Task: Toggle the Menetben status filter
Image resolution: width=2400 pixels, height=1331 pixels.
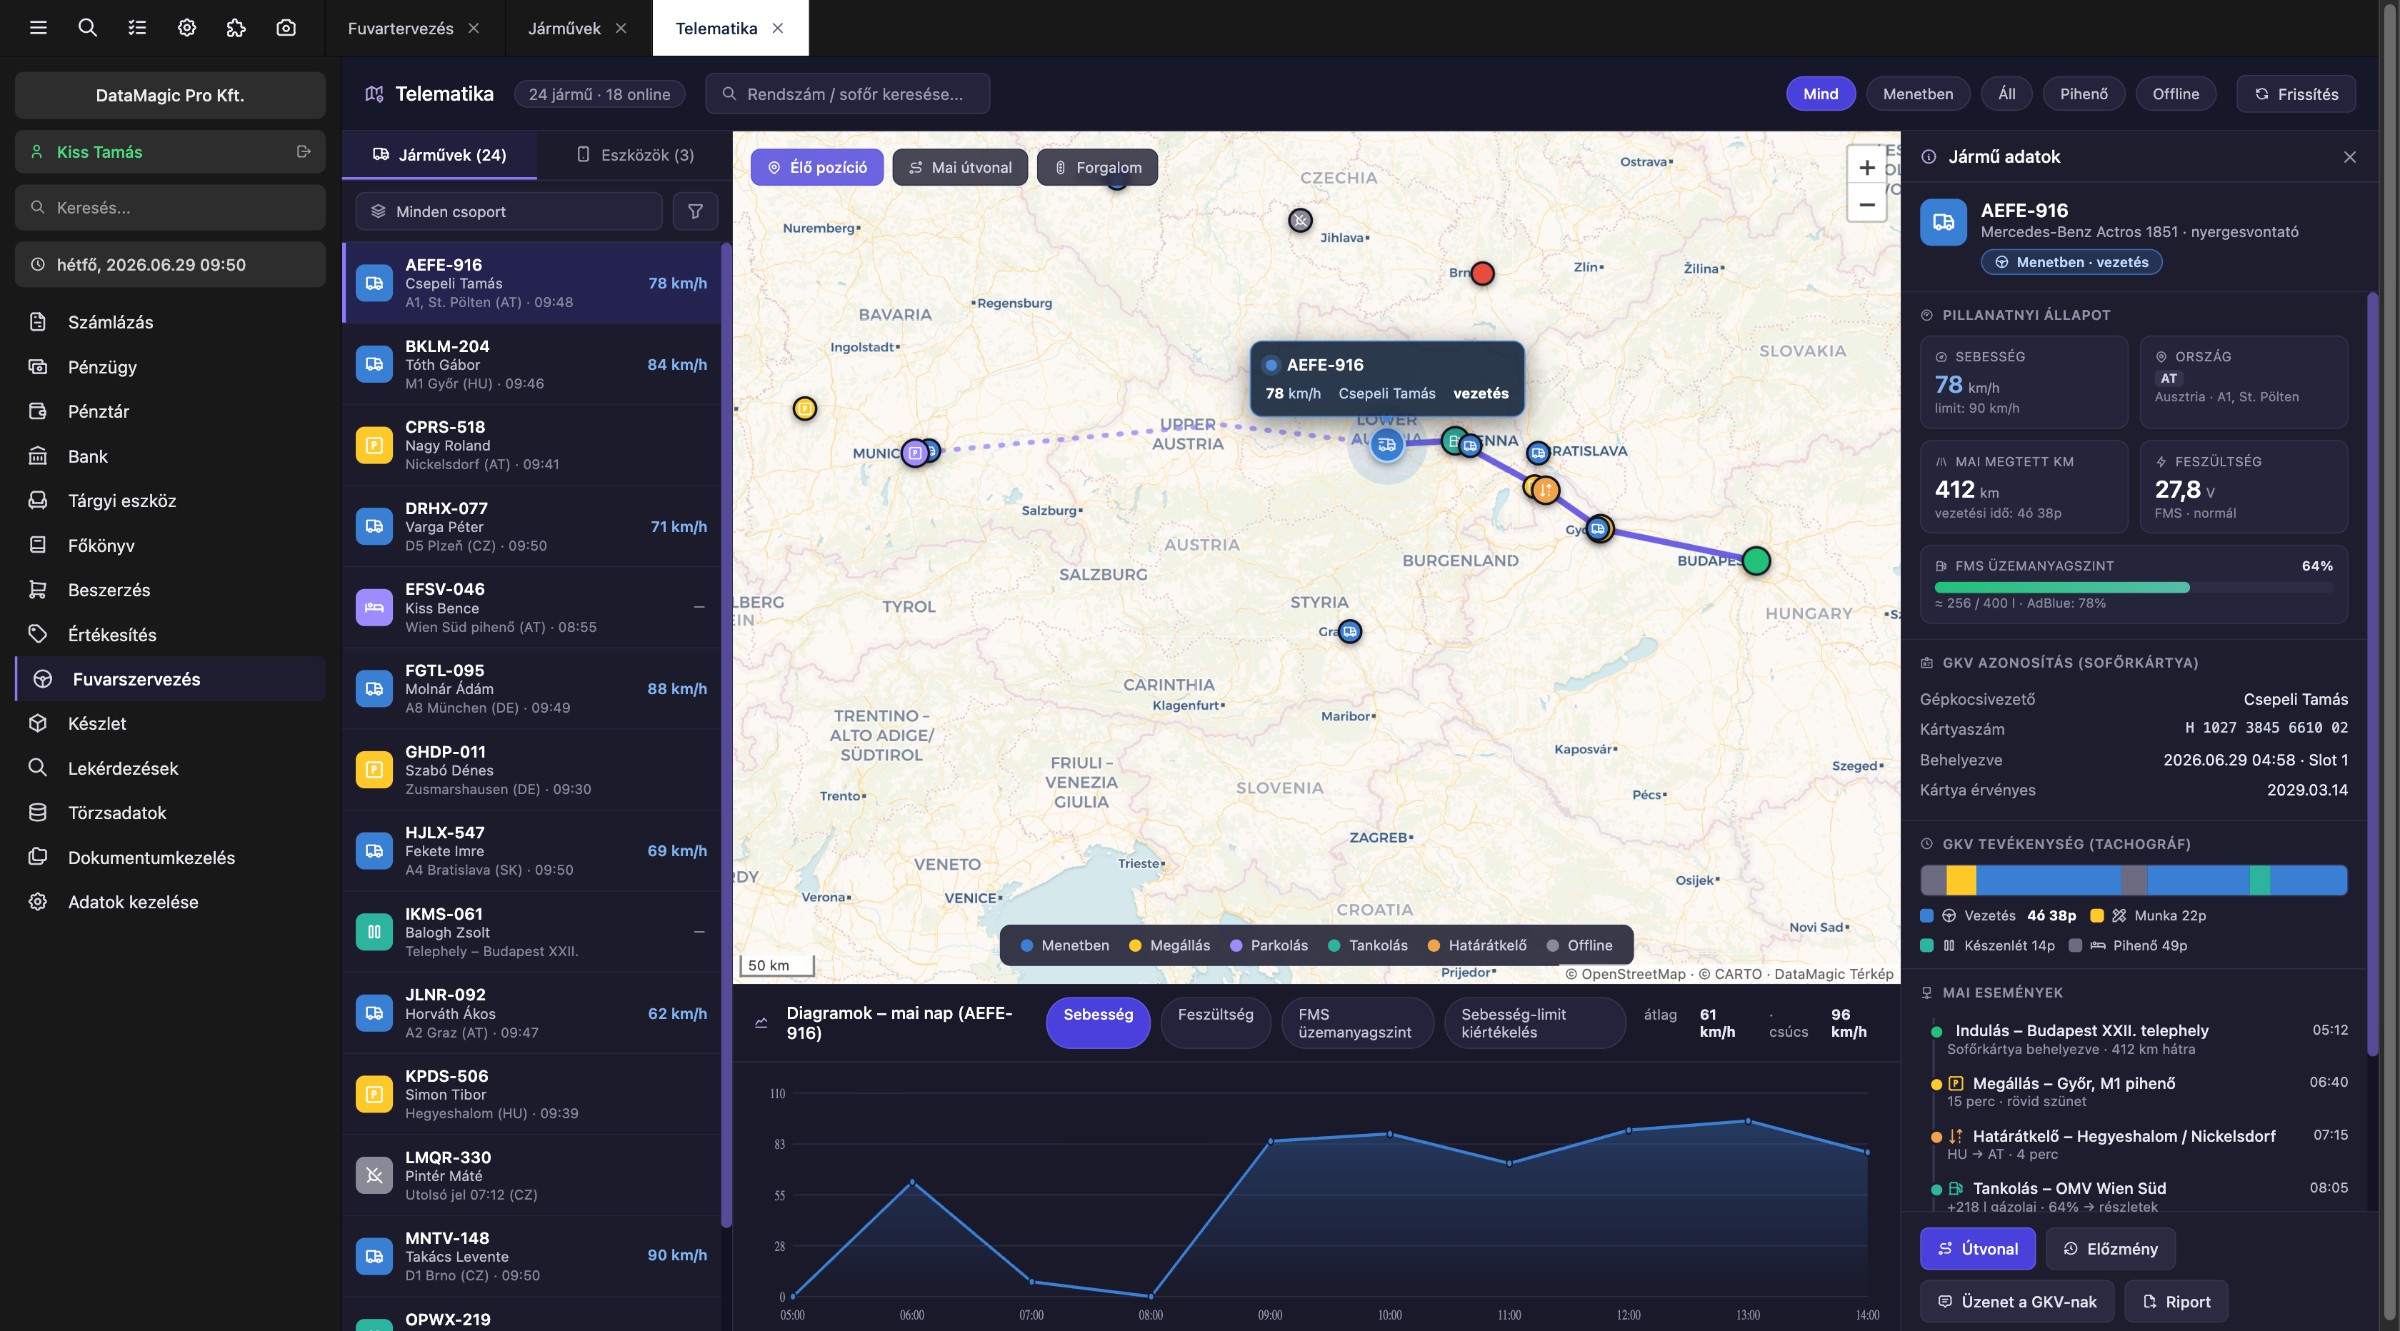Action: pyautogui.click(x=1917, y=94)
